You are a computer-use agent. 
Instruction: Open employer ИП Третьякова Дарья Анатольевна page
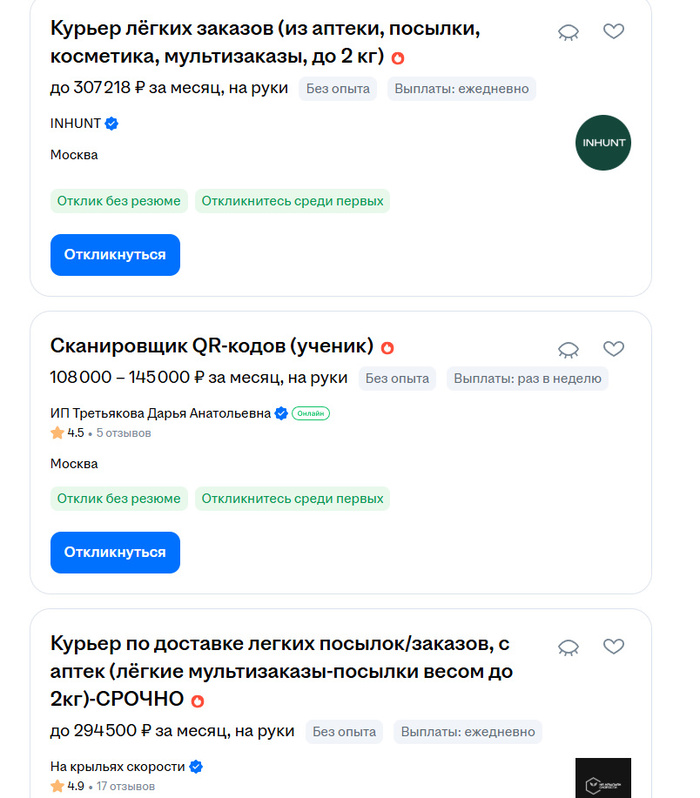160,413
